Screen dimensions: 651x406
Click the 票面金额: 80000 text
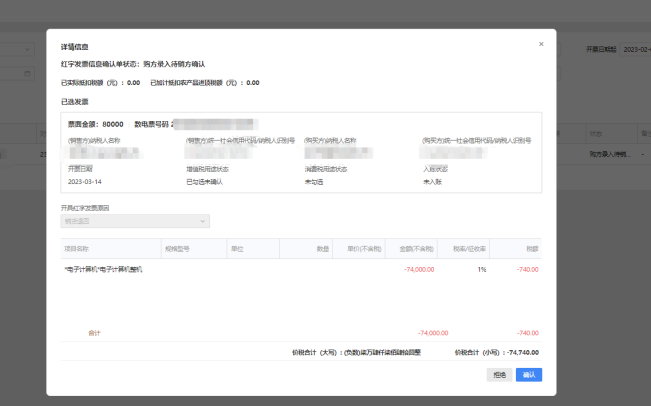click(x=95, y=124)
